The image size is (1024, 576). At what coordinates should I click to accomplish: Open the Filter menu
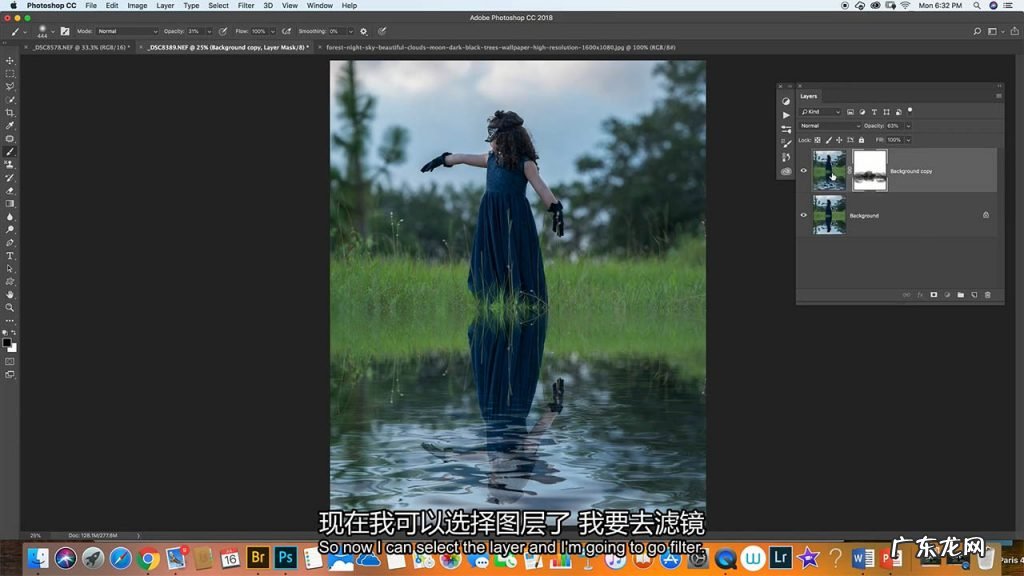coord(245,5)
